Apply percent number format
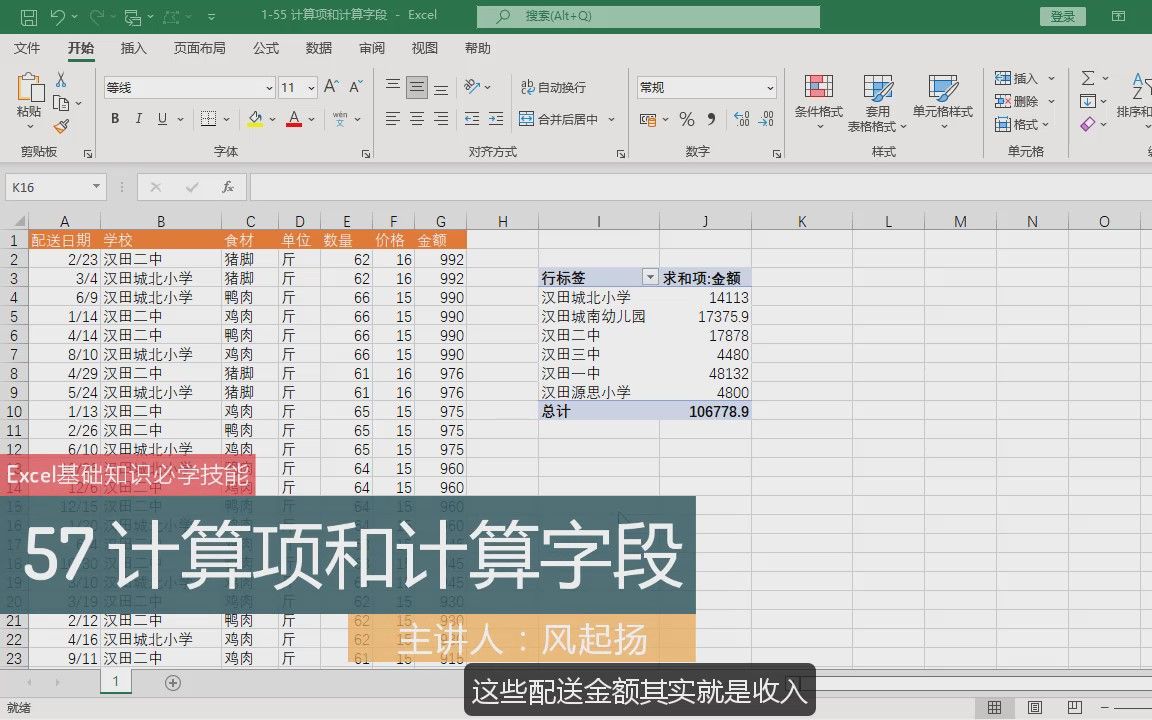Screen dimensions: 1152x720 click(x=686, y=118)
